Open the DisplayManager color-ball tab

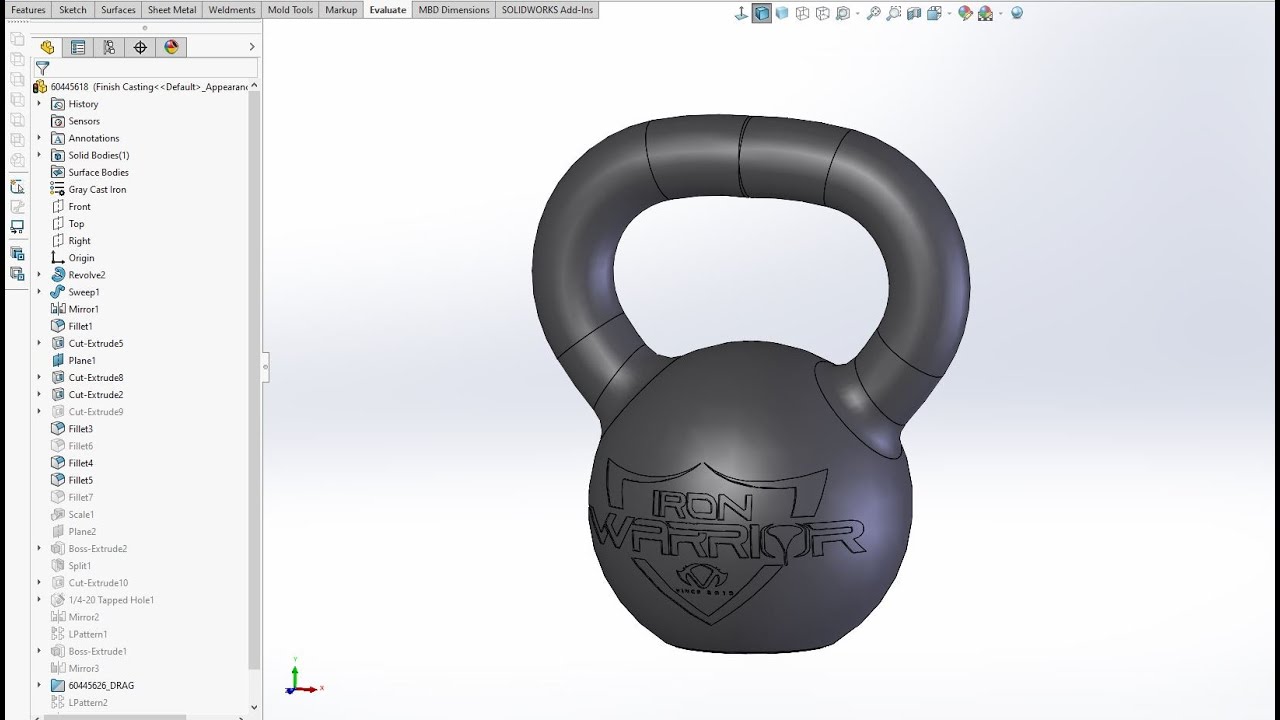[171, 47]
